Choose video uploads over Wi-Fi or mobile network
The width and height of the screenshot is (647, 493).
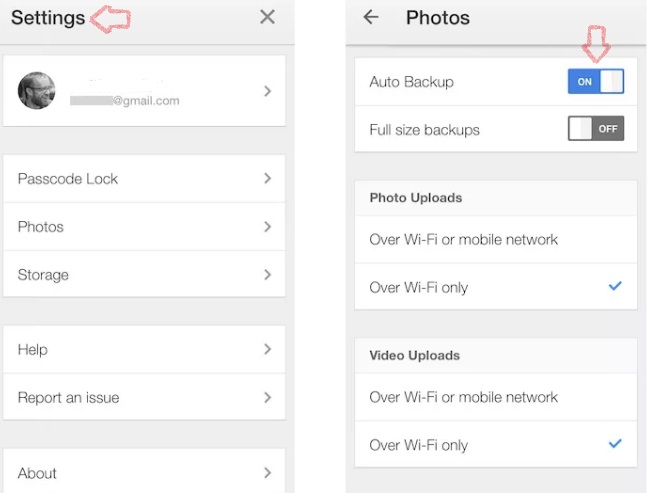click(x=464, y=398)
